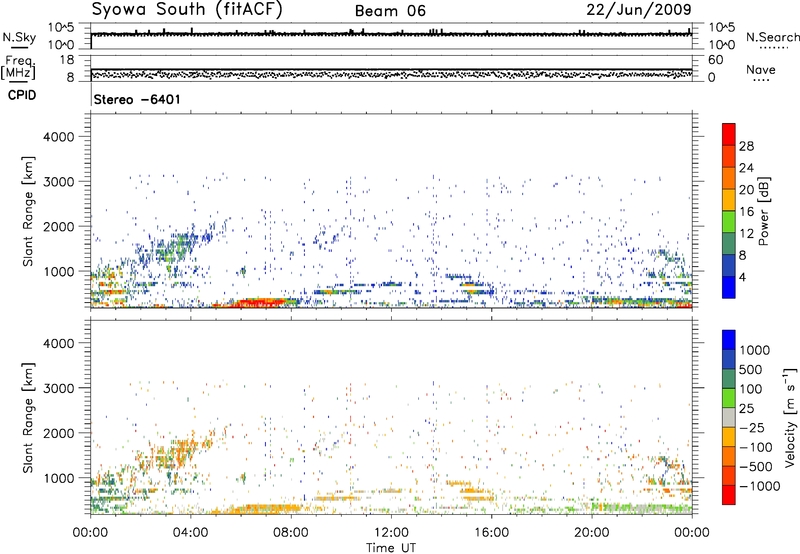Click the '16:00' time tick label

click(x=491, y=533)
